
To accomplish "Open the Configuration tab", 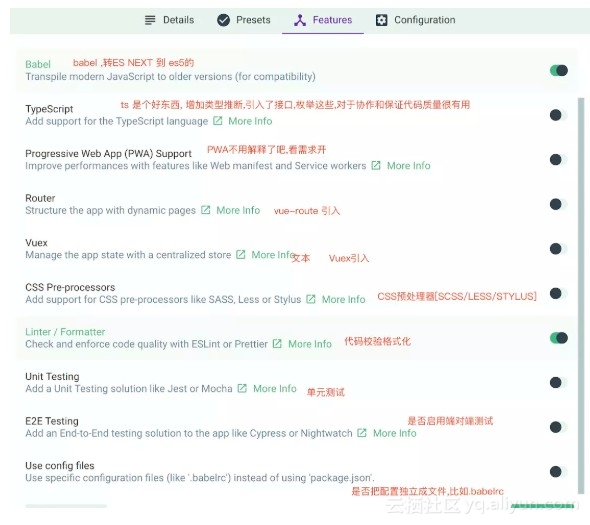I will 415,20.
